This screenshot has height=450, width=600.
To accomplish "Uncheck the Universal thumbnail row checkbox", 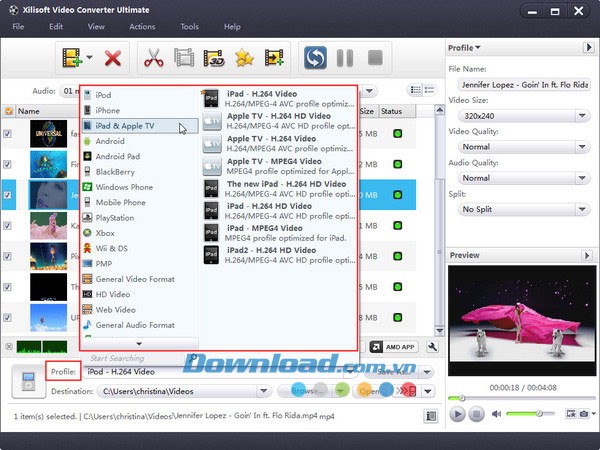I will [7, 134].
